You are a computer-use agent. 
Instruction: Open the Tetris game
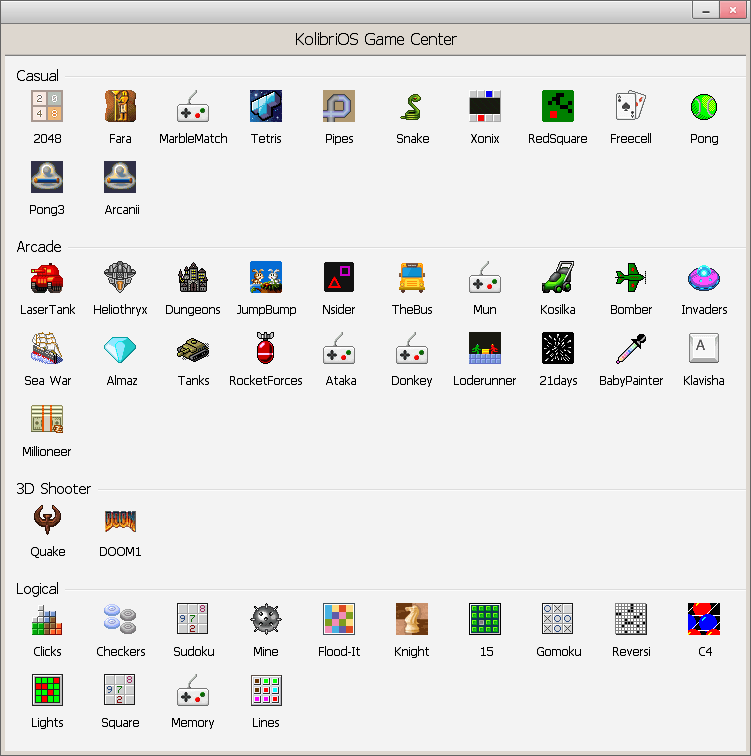tap(266, 106)
